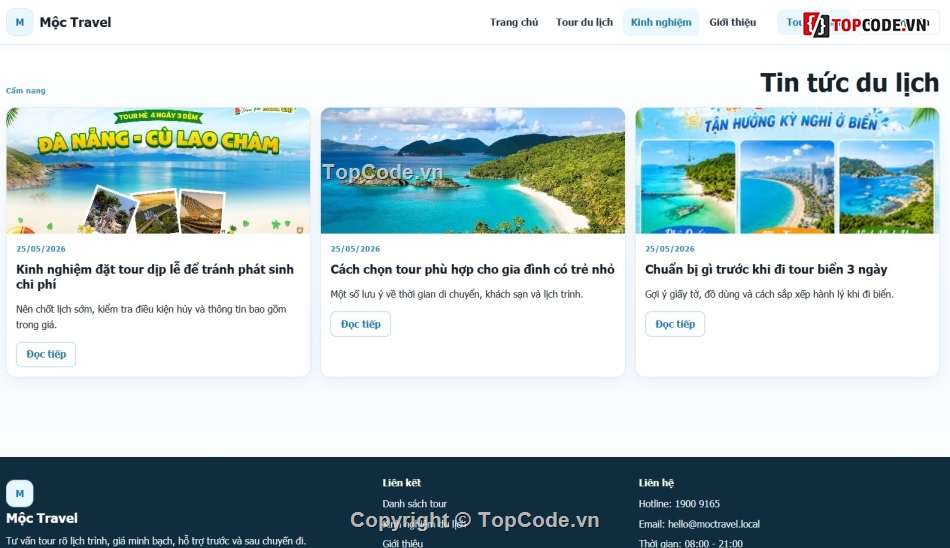Click summary Một số lưu ý về thời gian di chuyển
Screen dimensions: 950x548
tap(456, 295)
